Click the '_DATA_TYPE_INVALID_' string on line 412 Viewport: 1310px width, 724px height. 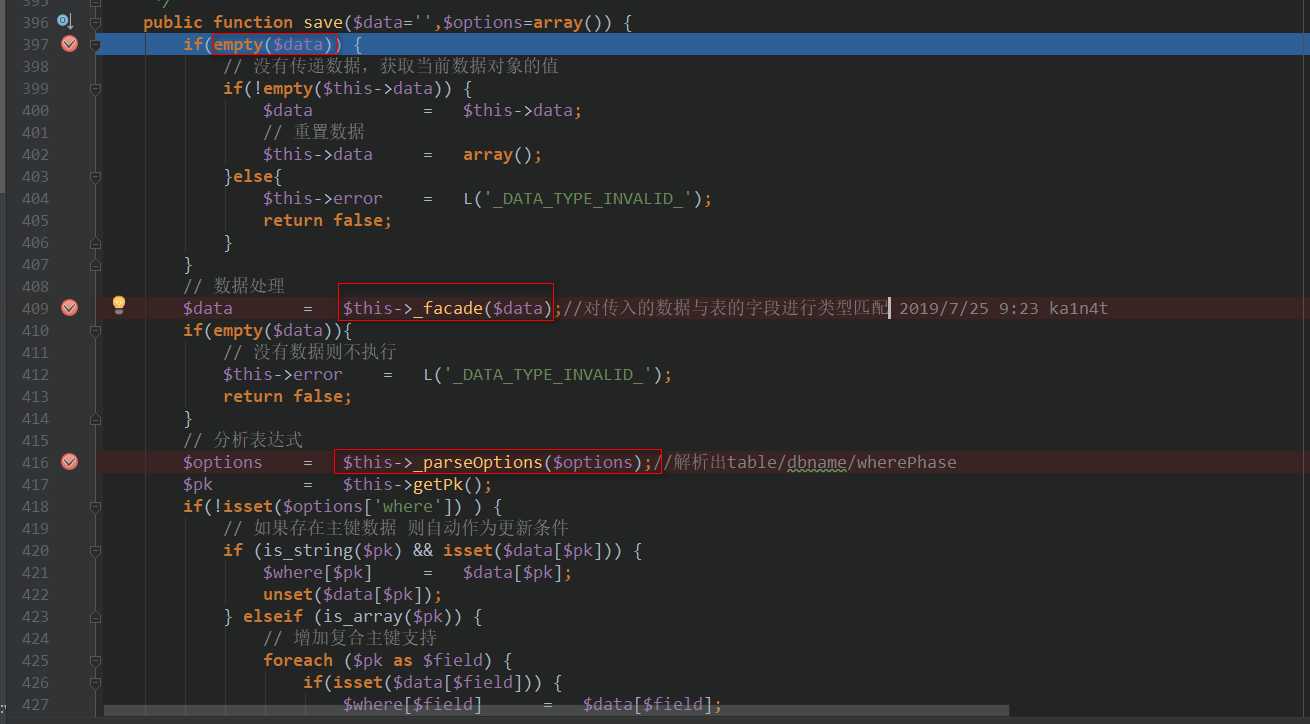point(547,374)
